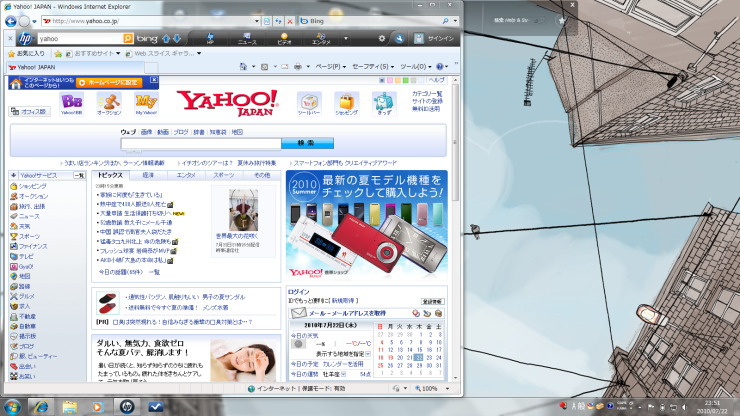Switch to 経済 news tab
740x416 pixels.
click(148, 175)
